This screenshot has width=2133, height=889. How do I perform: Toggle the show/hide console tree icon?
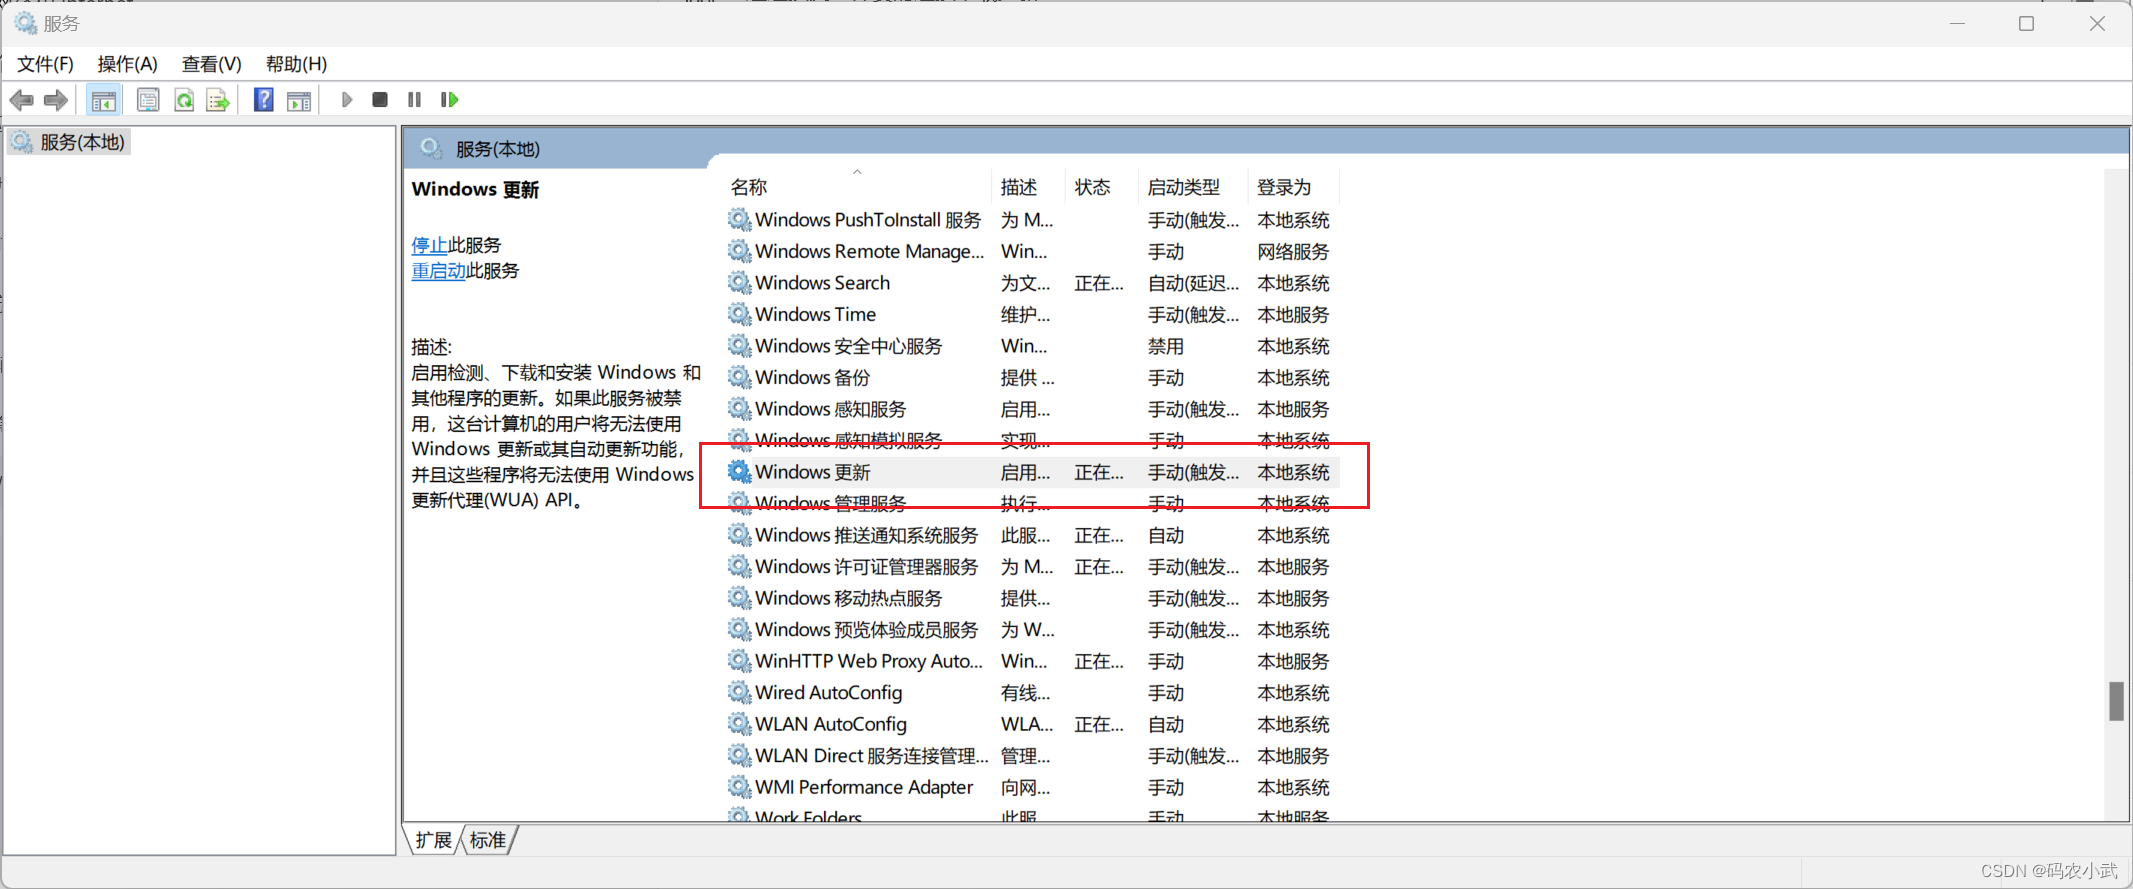(103, 100)
